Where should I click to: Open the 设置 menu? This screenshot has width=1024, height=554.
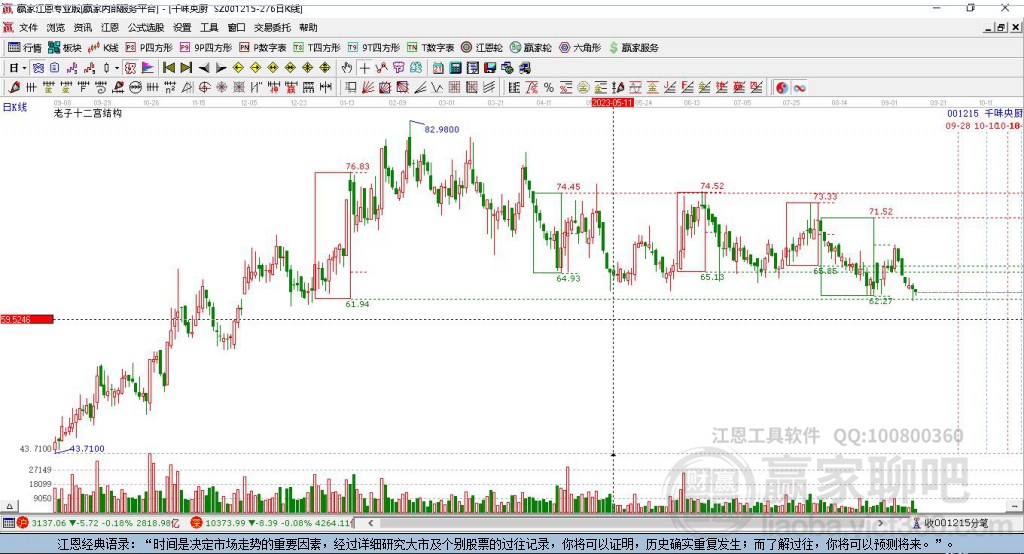[x=182, y=27]
